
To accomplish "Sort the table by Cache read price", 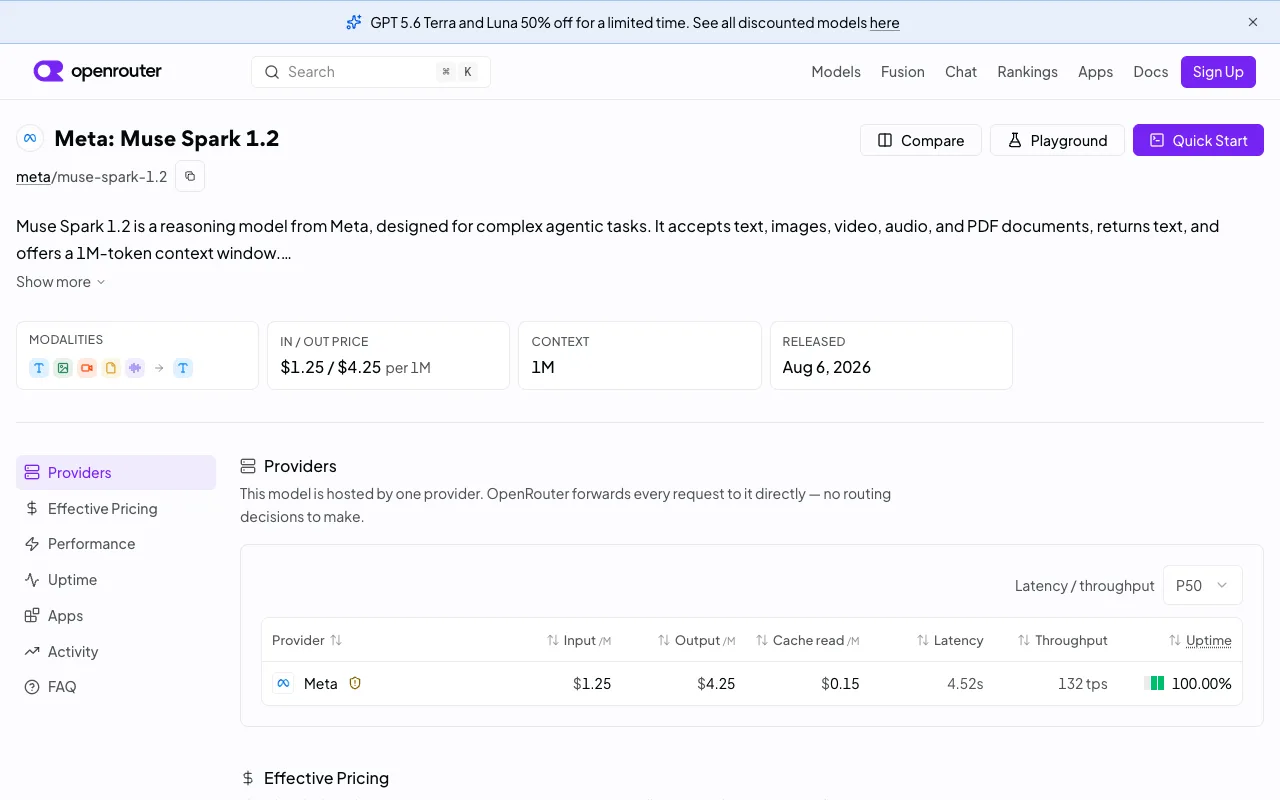I will coord(808,640).
